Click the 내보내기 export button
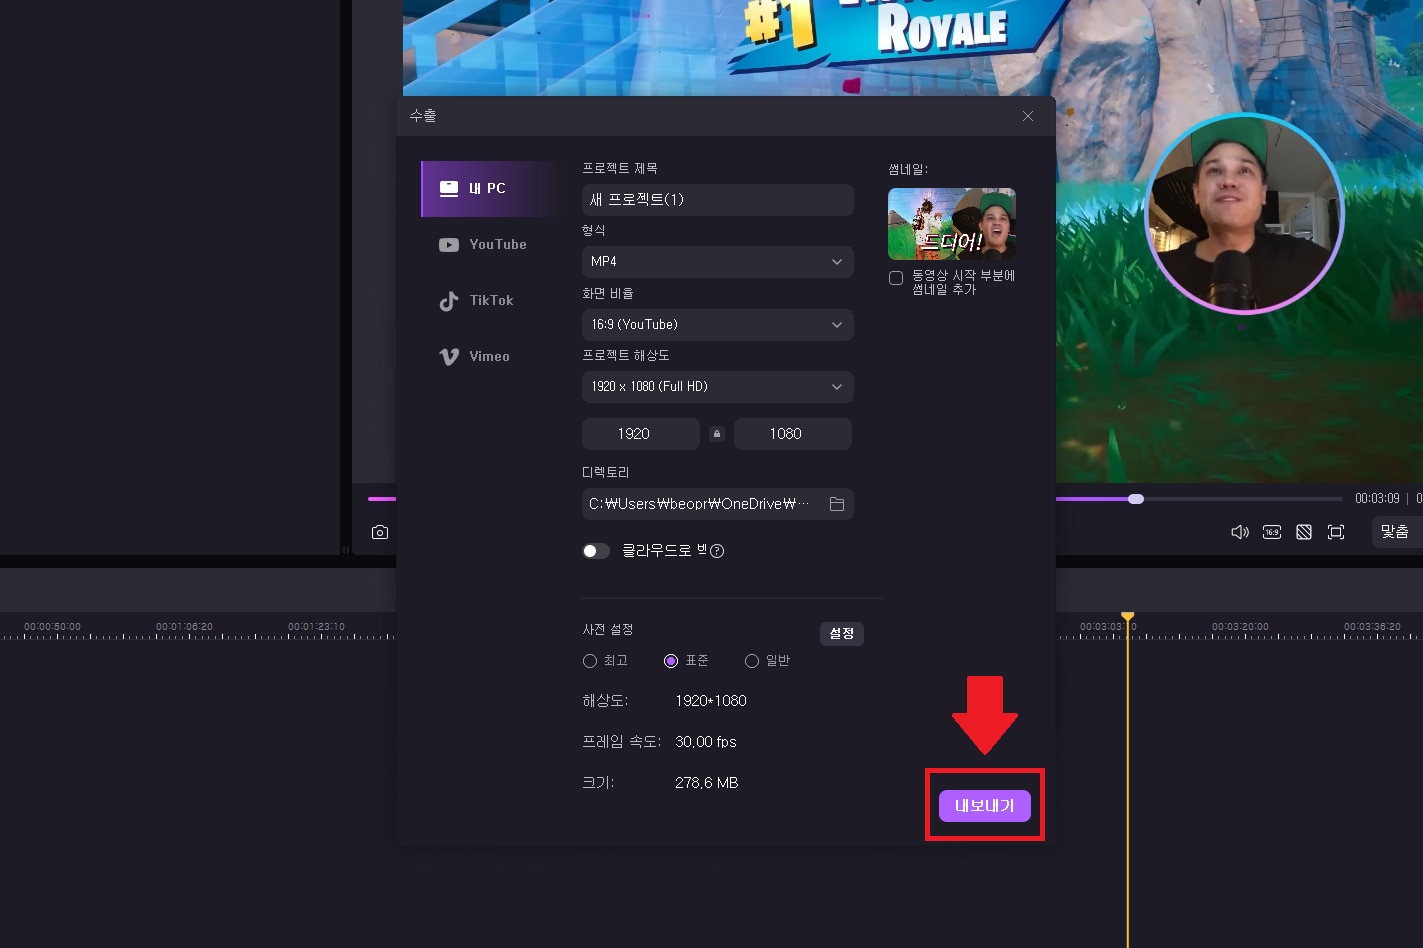1423x948 pixels. pos(985,806)
